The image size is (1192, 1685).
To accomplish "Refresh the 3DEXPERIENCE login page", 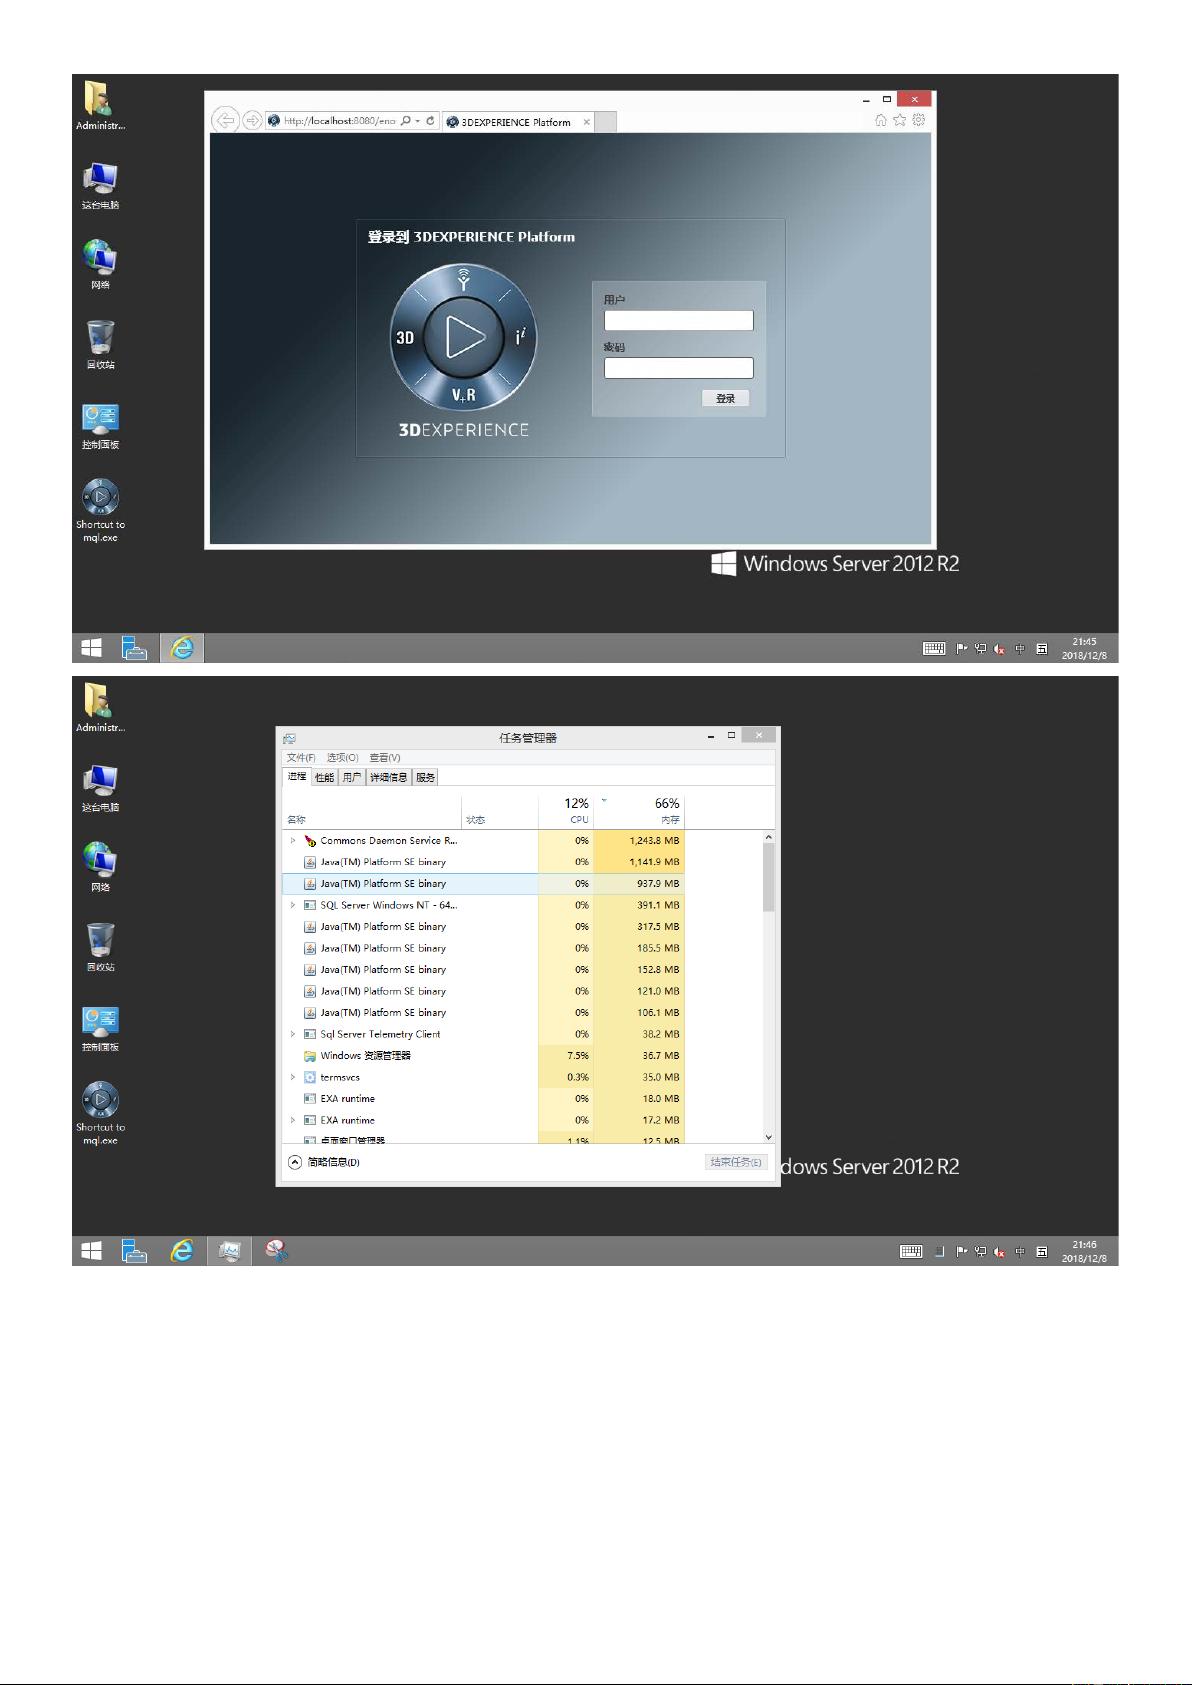I will tap(430, 121).
